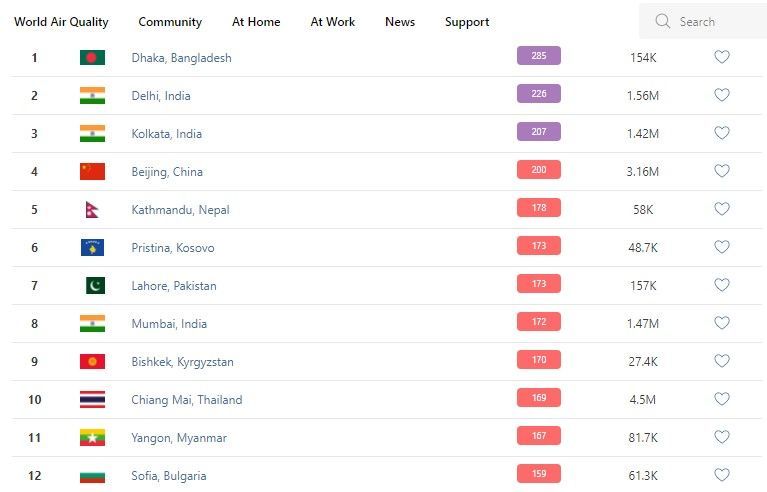Click the Kyrgyzstan flag icon
Viewport: 767px width, 492px height.
92,361
